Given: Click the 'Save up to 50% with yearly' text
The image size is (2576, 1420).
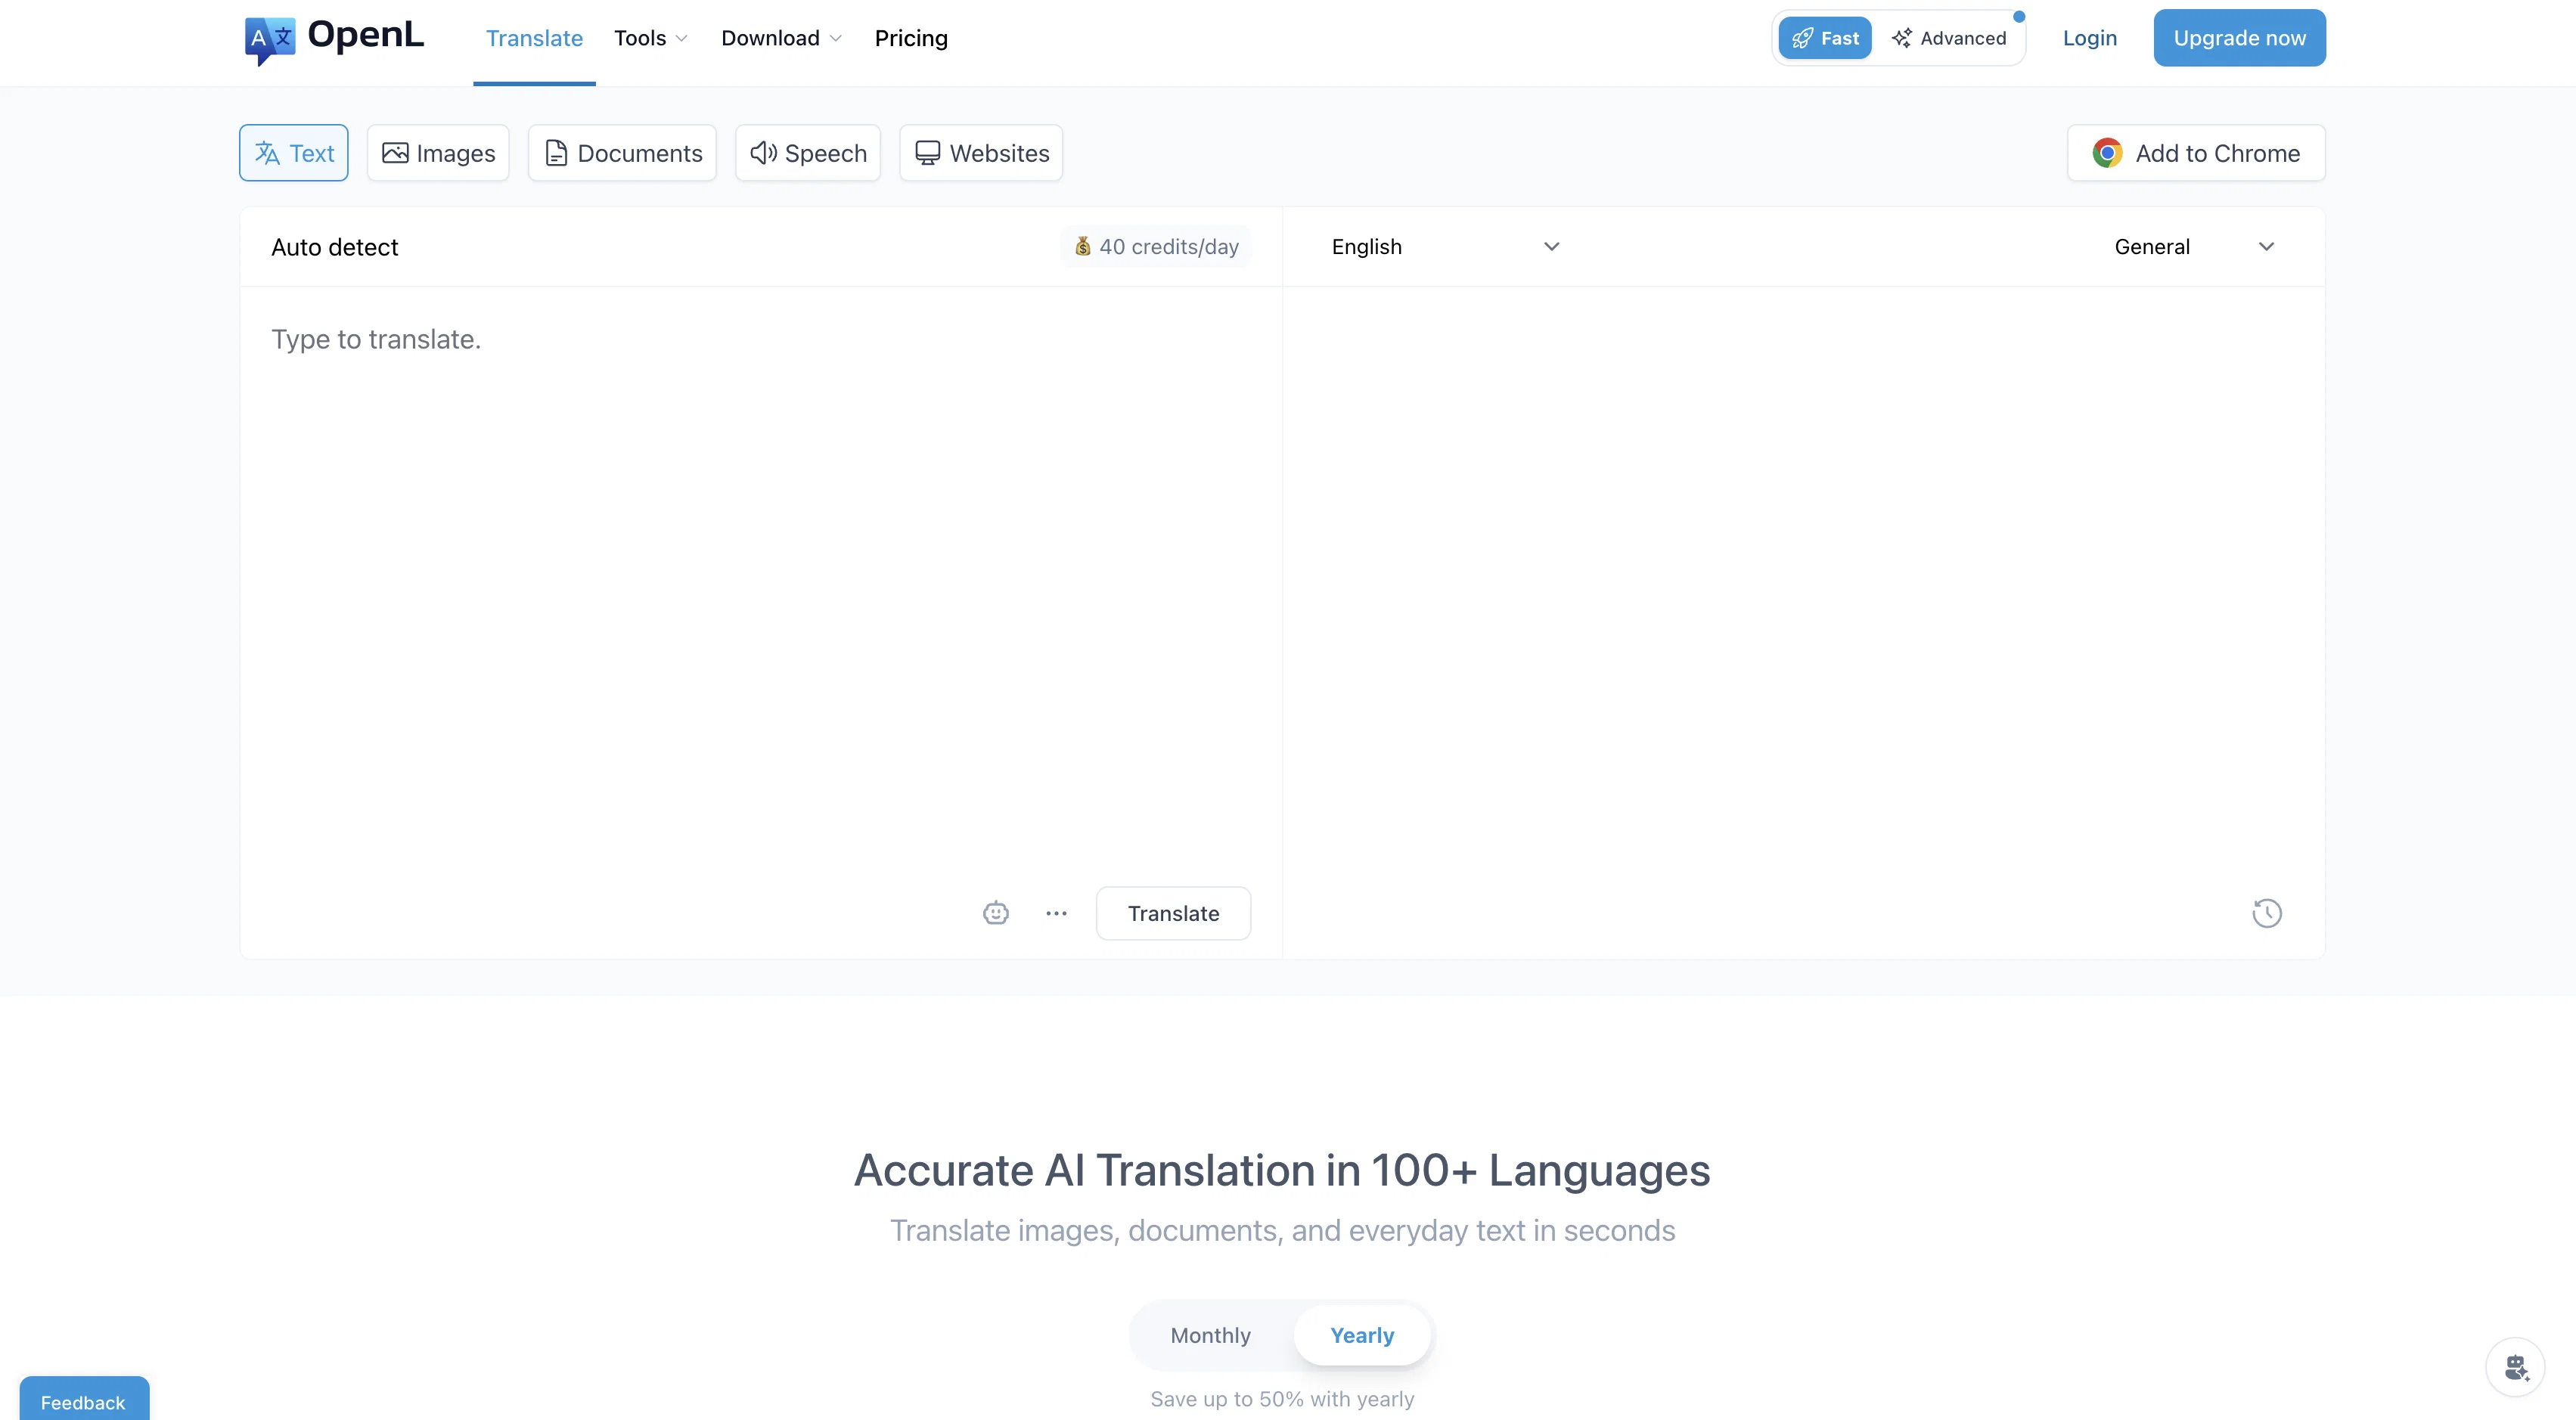Looking at the screenshot, I should [1282, 1399].
